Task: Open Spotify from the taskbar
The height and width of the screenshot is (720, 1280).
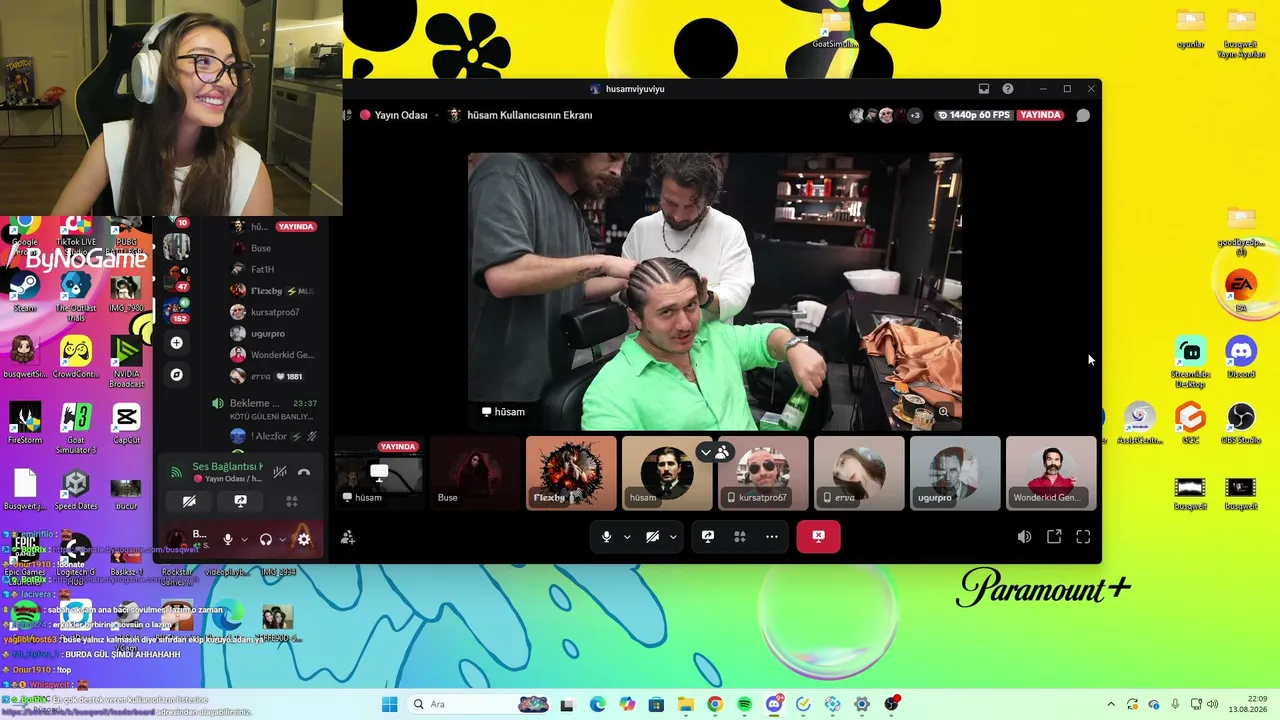Action: (744, 704)
